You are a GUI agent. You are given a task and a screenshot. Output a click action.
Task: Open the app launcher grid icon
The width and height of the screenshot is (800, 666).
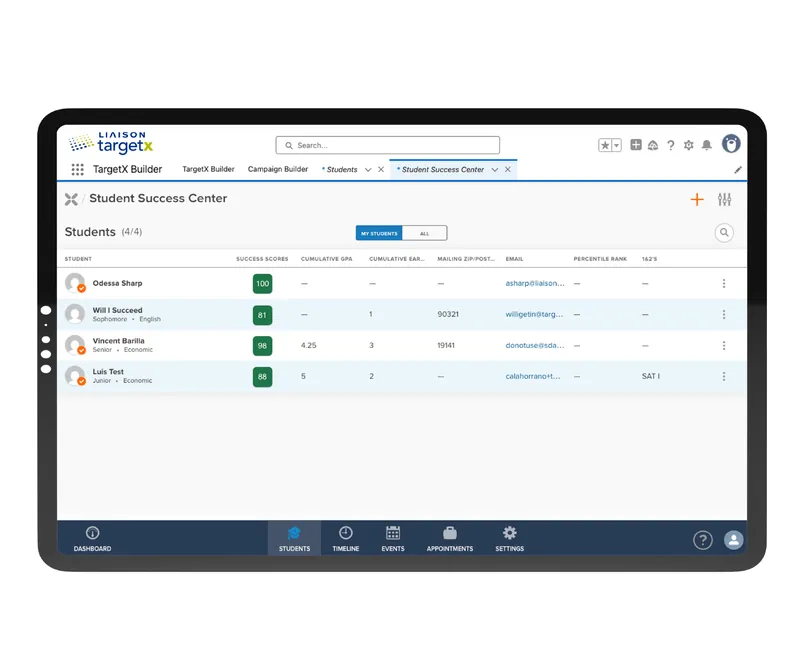click(78, 169)
